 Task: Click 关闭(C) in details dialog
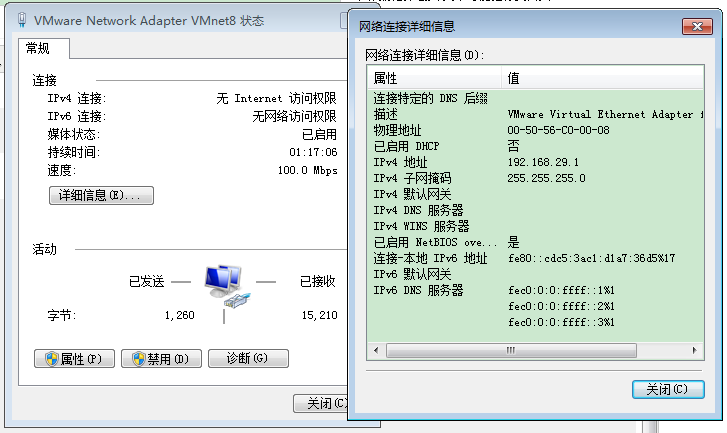coord(668,389)
